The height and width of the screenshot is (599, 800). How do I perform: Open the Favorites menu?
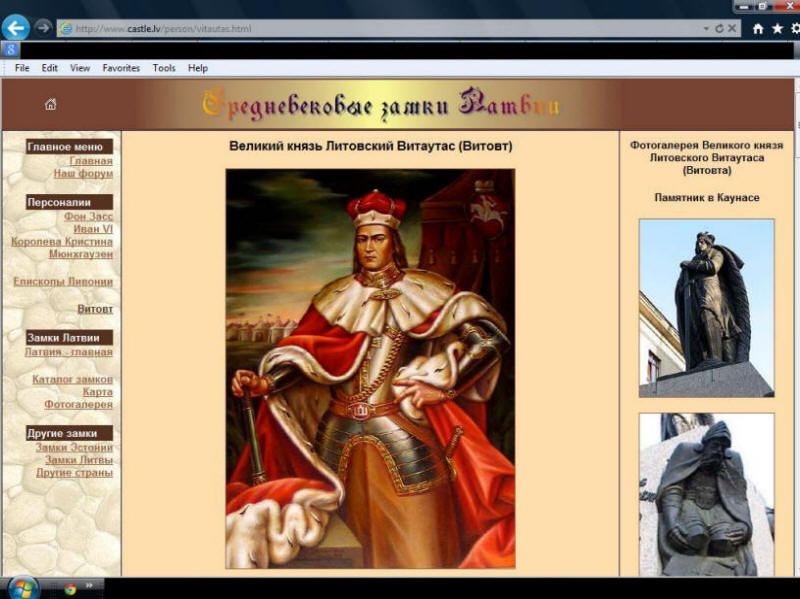coord(121,68)
